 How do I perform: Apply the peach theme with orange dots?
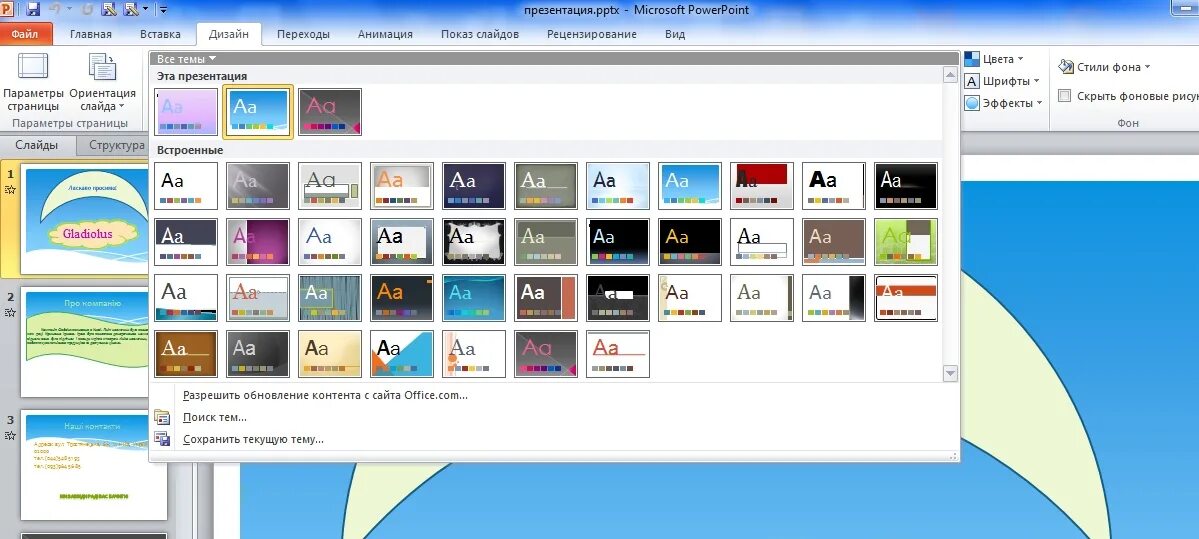[474, 354]
